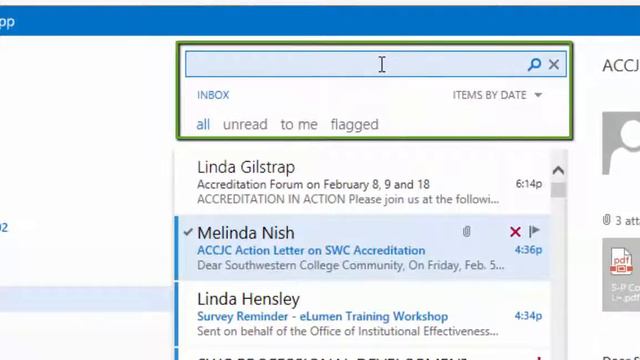Select the 'unread' filter tab
The image size is (640, 360).
click(x=245, y=124)
